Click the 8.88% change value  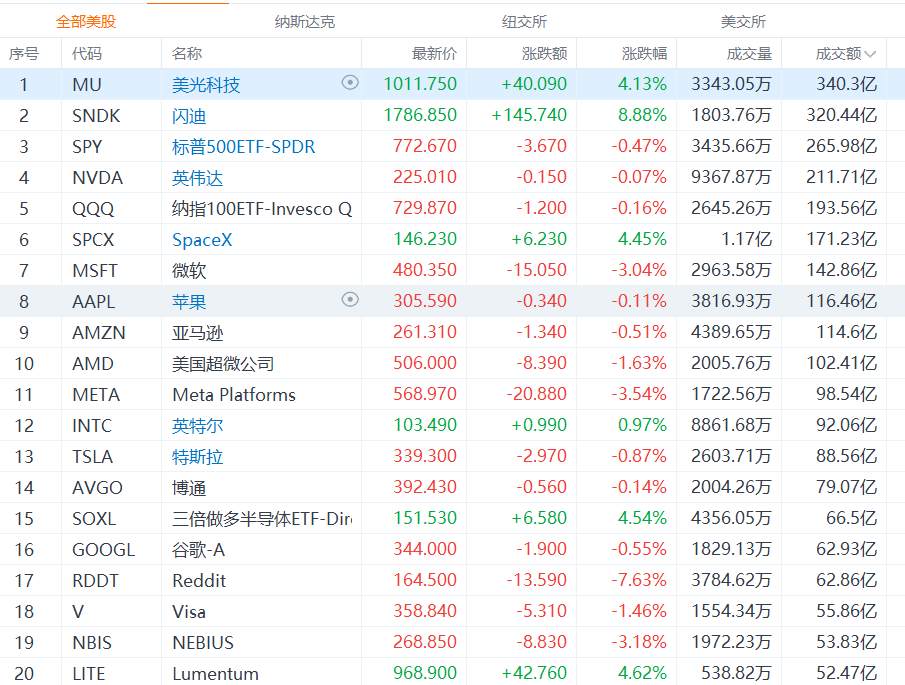(x=642, y=115)
